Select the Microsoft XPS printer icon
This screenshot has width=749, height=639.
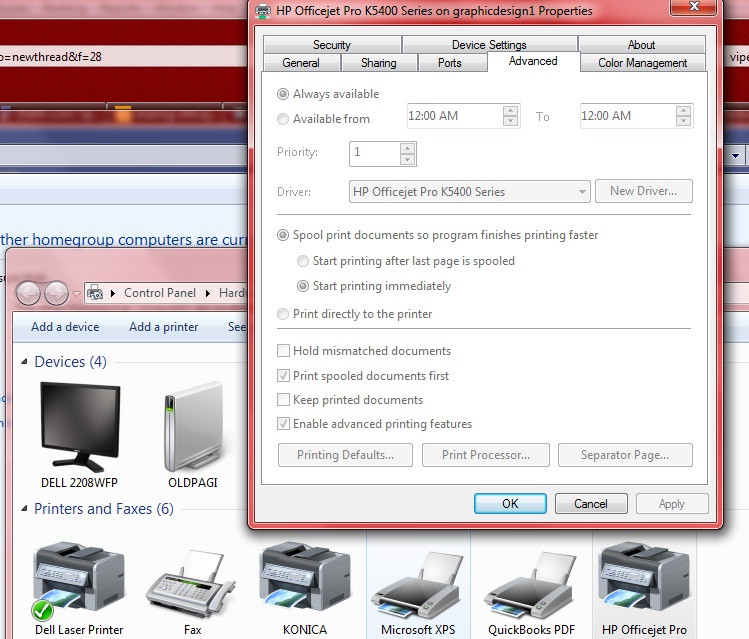click(418, 585)
